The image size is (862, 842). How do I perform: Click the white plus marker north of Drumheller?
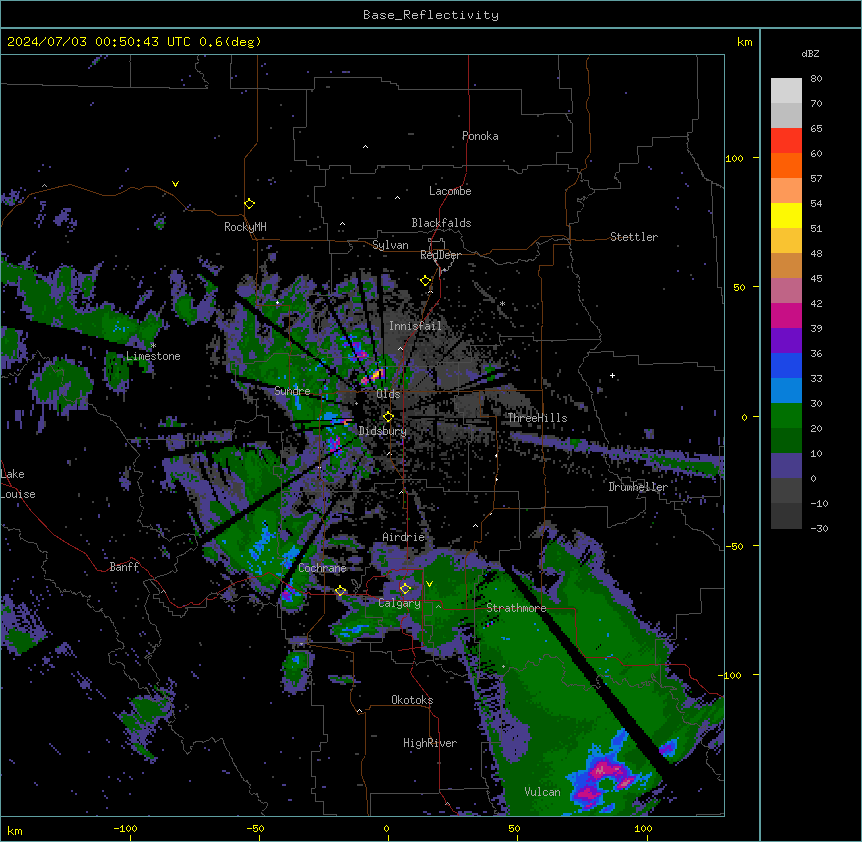(612, 375)
